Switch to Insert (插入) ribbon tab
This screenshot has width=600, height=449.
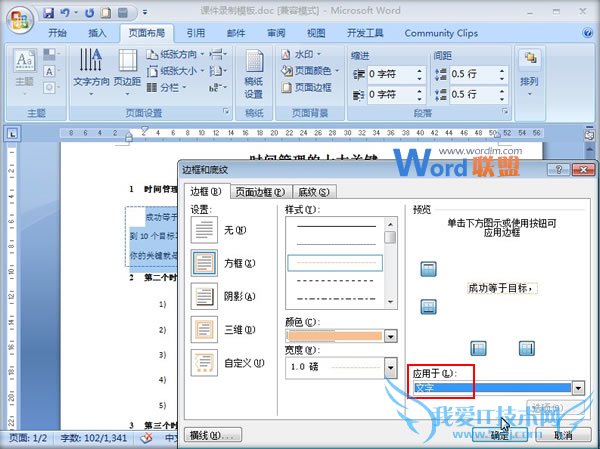coord(97,33)
